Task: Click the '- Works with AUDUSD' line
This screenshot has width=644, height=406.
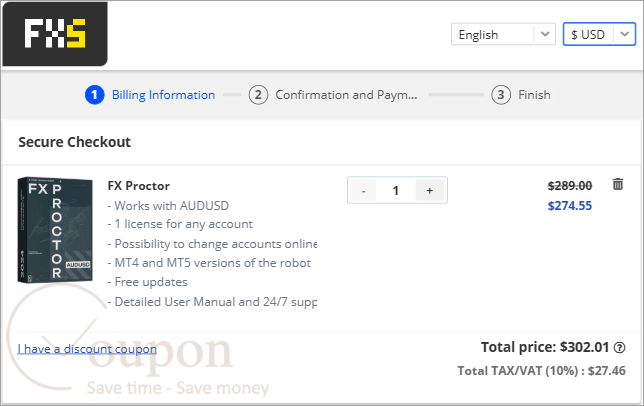Action: click(x=168, y=205)
